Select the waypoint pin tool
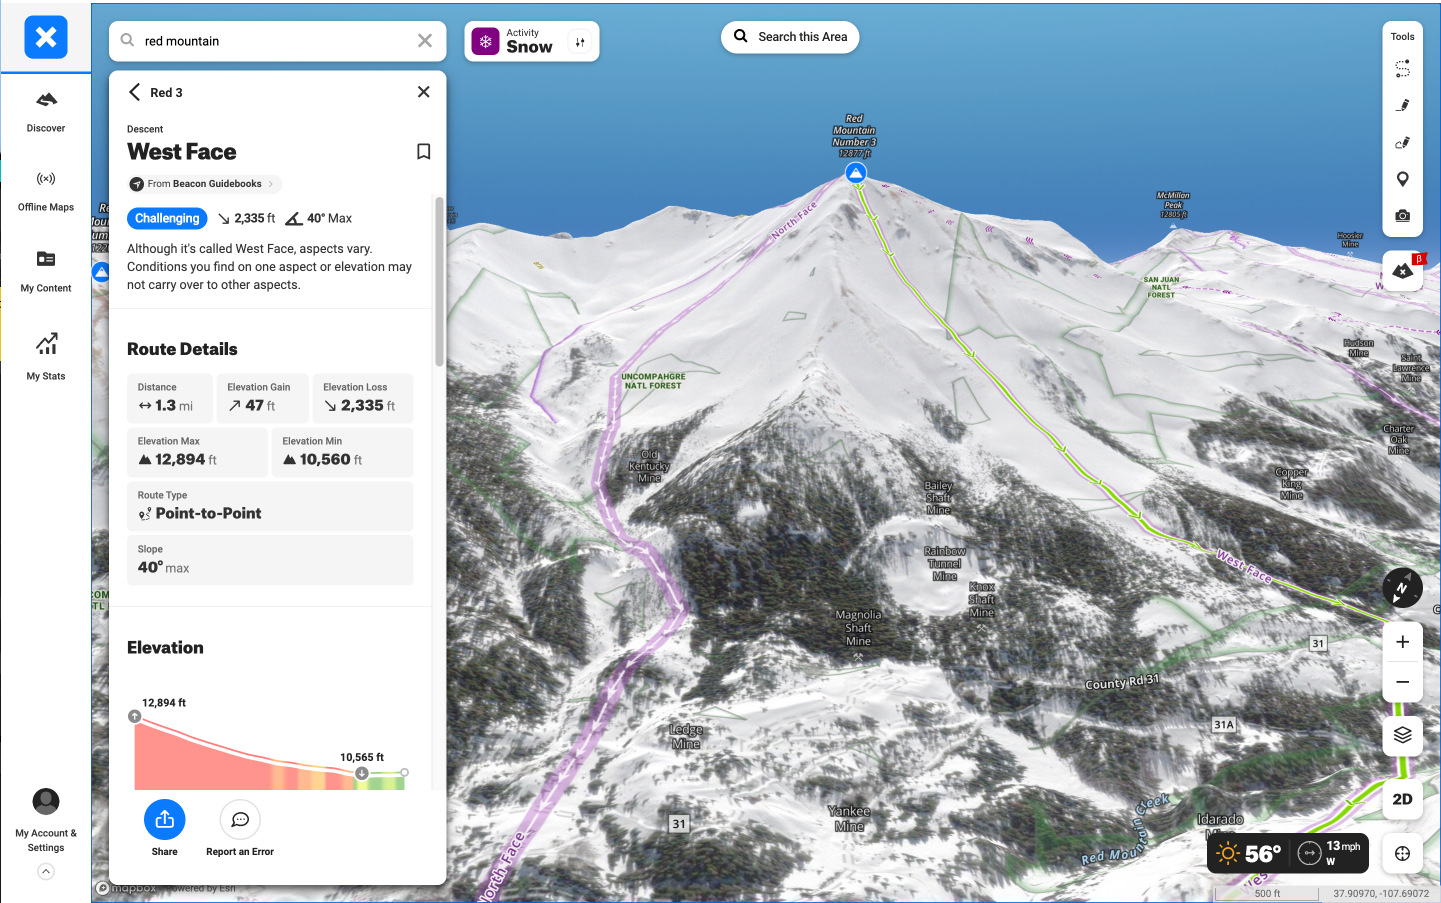 coord(1402,179)
